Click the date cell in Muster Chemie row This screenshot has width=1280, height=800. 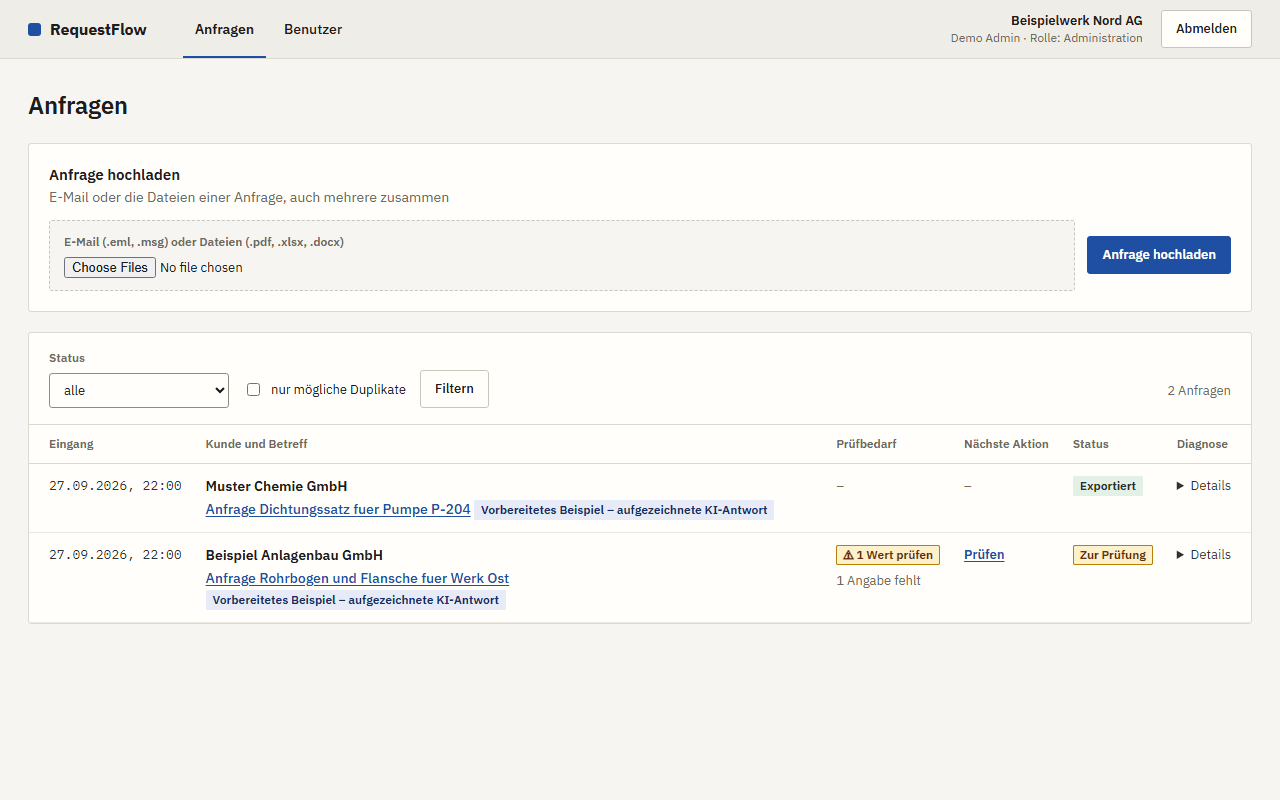[115, 486]
